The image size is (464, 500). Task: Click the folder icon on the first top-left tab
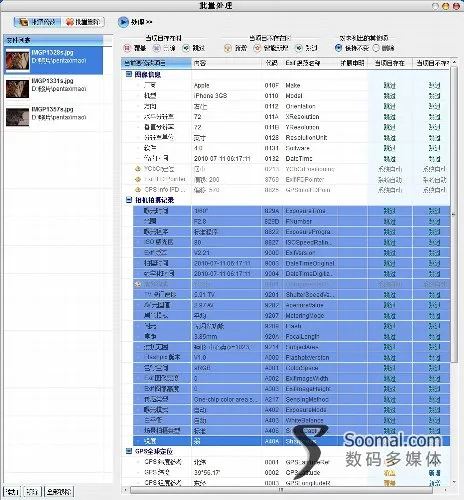24,22
